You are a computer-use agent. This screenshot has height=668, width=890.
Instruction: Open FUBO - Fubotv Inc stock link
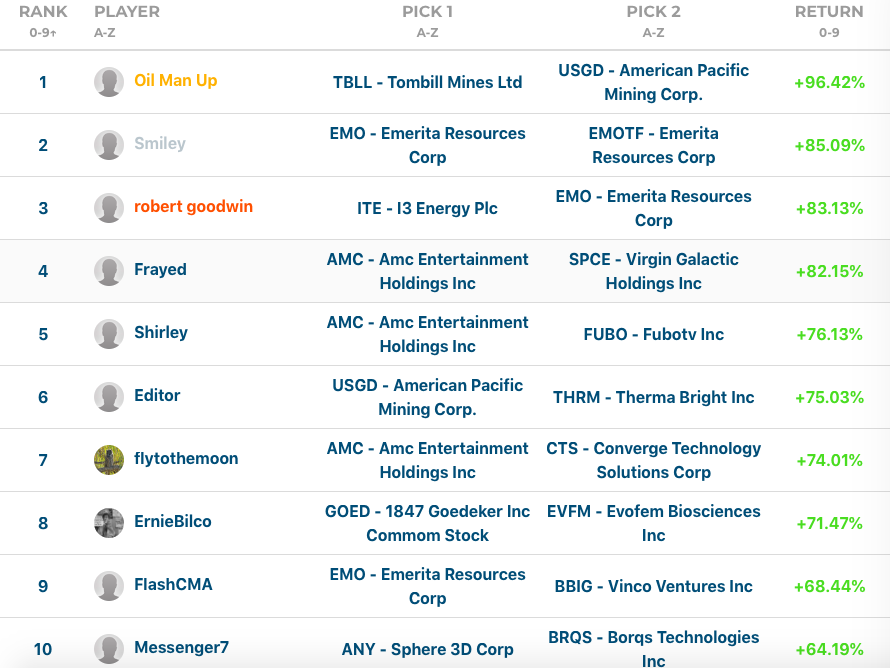click(x=653, y=335)
